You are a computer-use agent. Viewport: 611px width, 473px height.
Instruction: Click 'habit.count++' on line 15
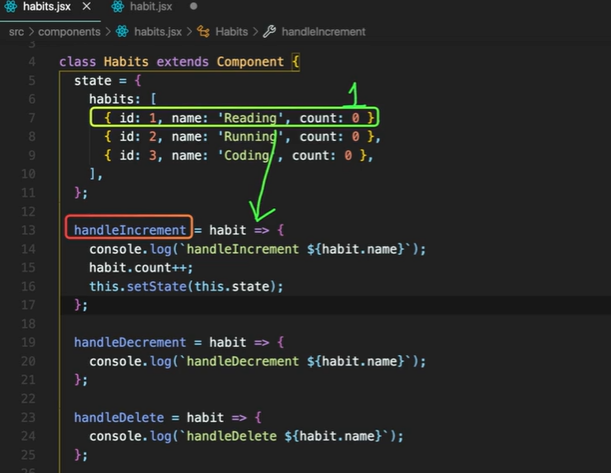[138, 267]
